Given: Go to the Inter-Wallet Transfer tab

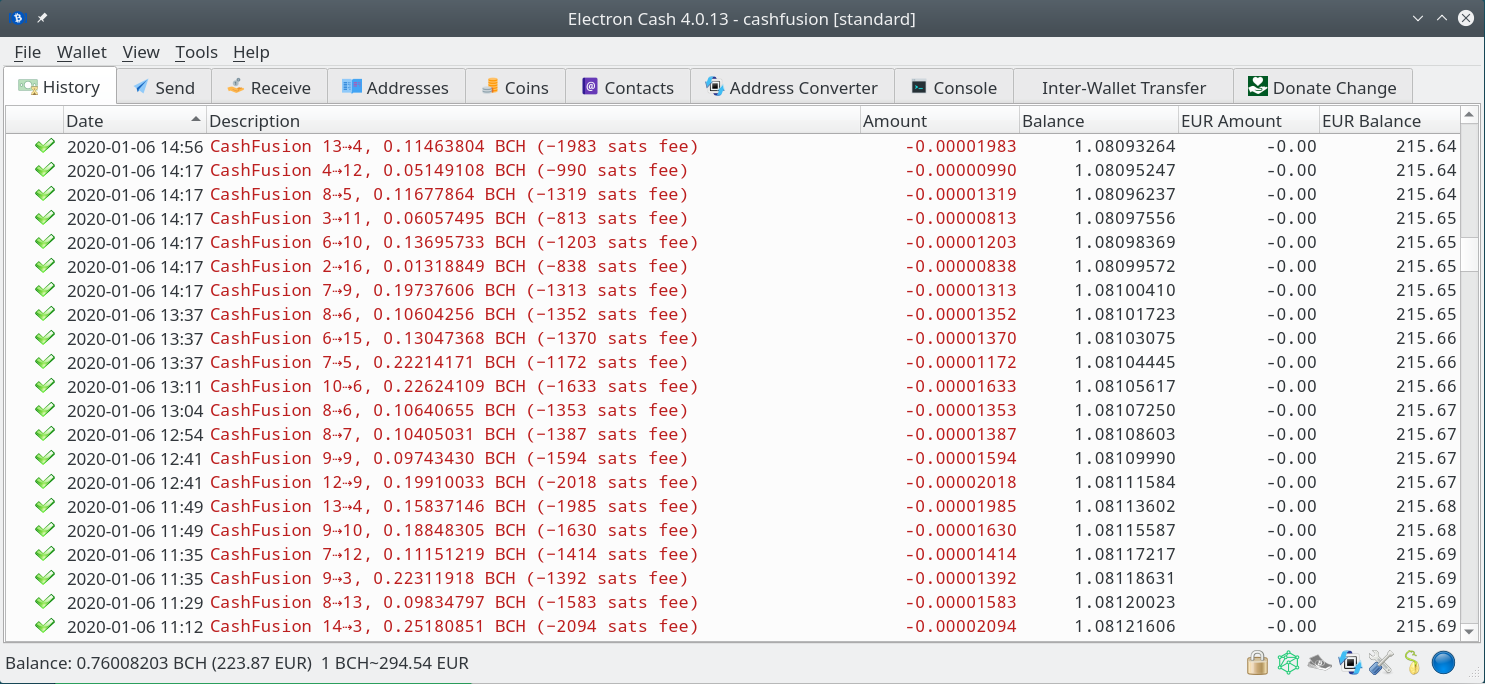Looking at the screenshot, I should coord(1123,87).
